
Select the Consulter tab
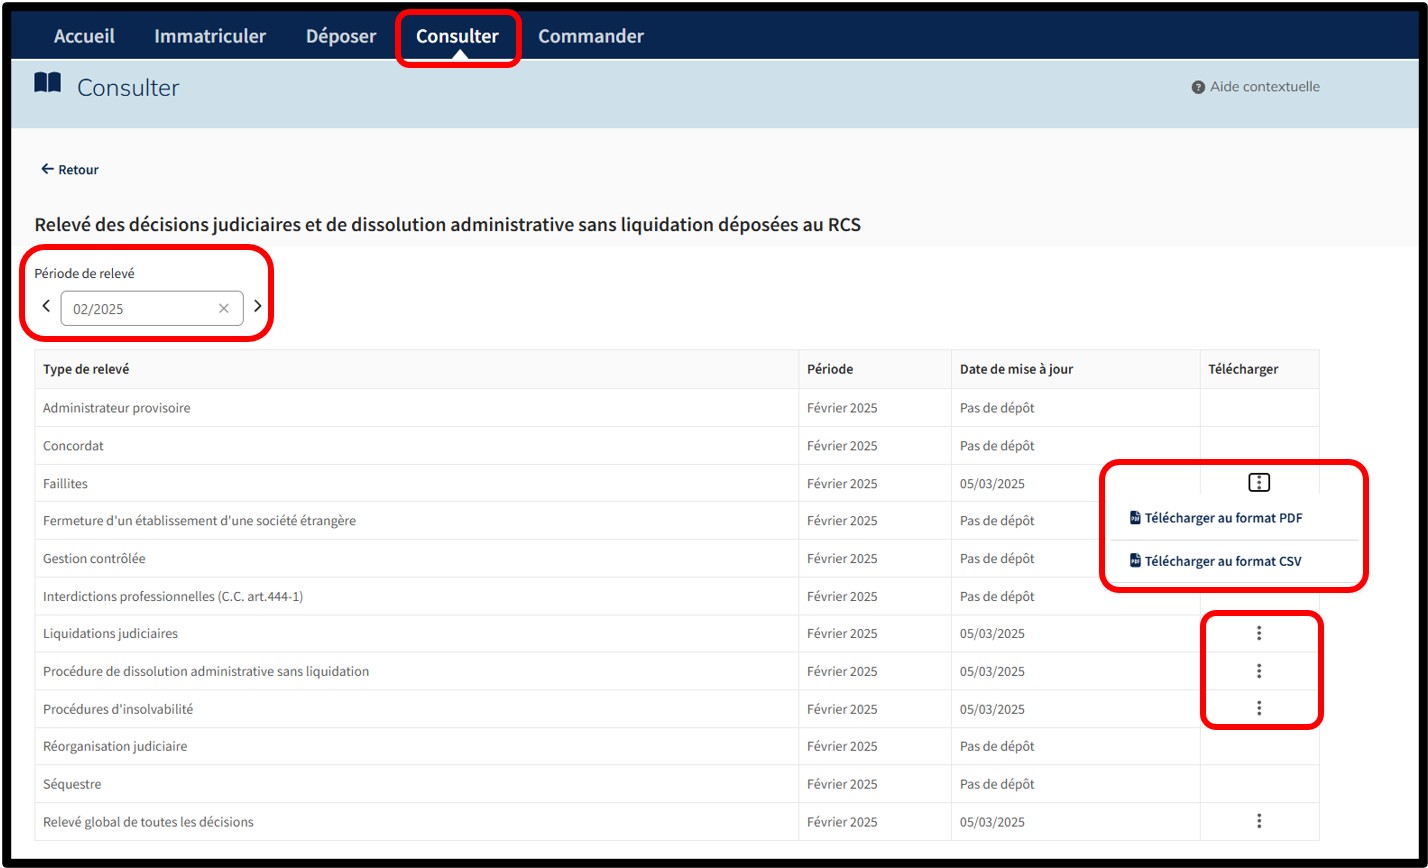(x=457, y=37)
